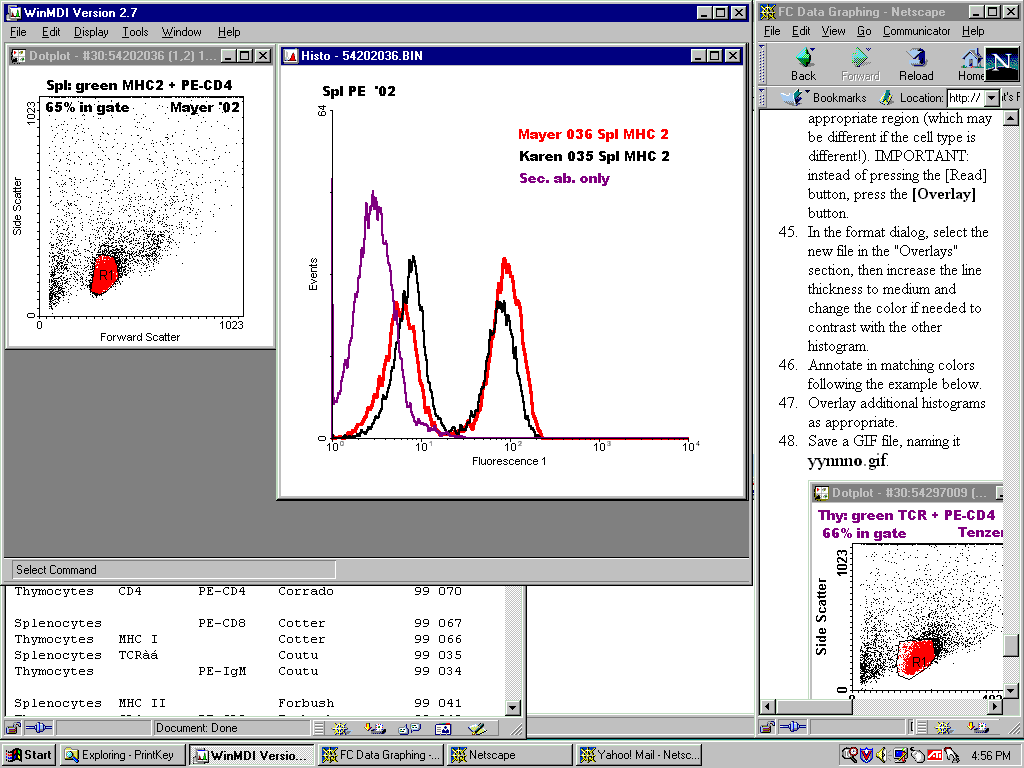Click the Histo window's title bar icon
Image resolution: width=1024 pixels, height=768 pixels.
(x=290, y=56)
